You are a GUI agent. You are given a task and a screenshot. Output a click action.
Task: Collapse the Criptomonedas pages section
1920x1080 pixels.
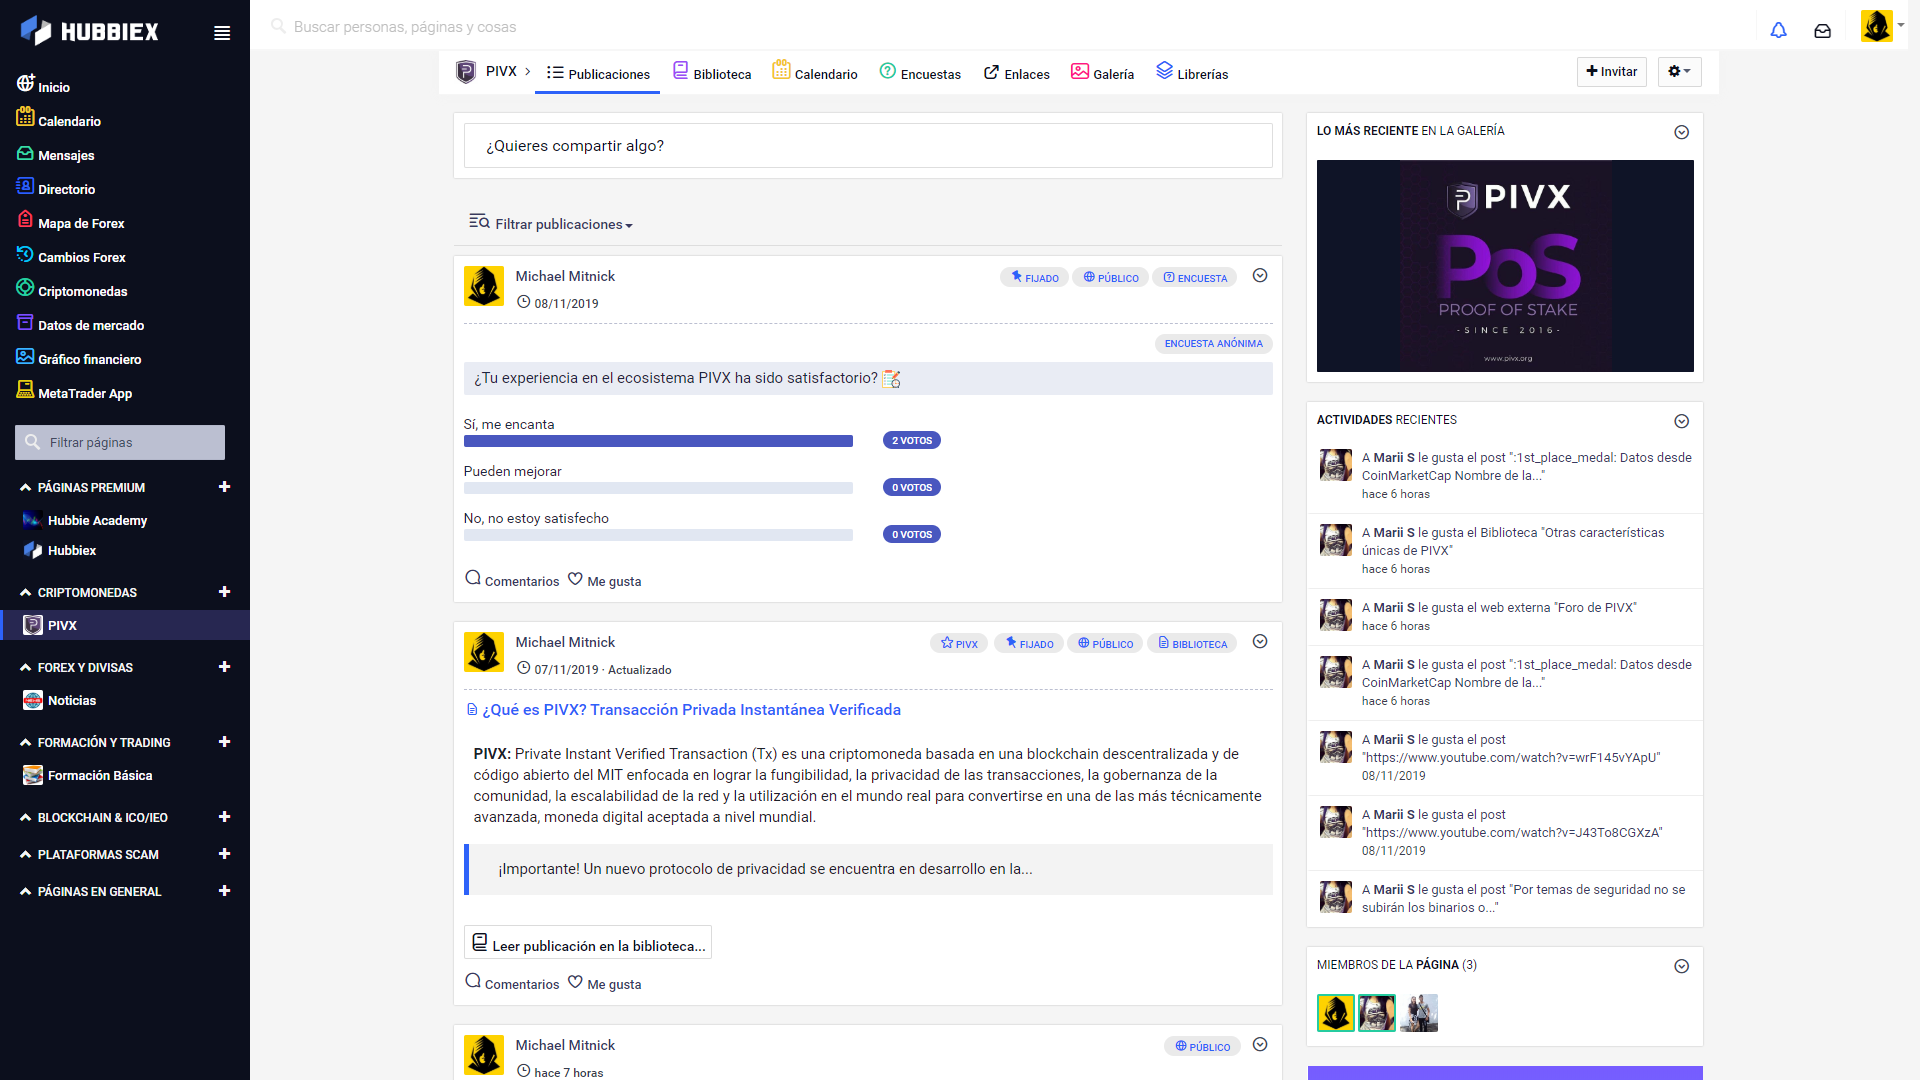point(25,592)
